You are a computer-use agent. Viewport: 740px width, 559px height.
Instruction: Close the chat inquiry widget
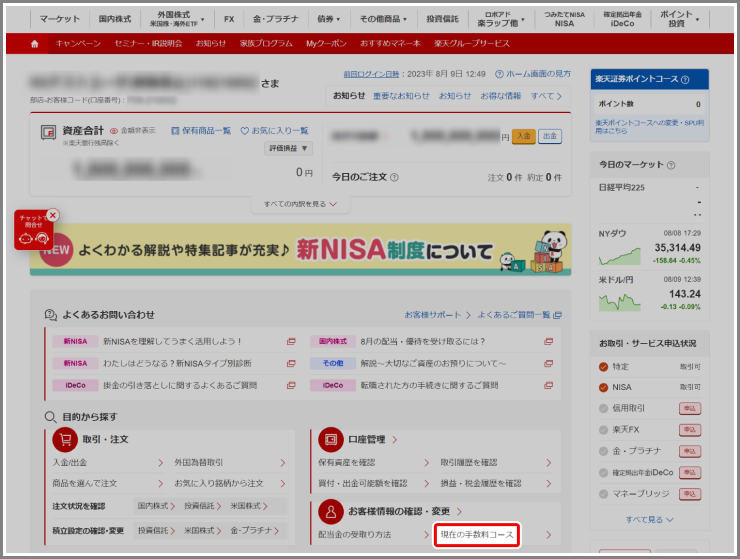tap(53, 215)
